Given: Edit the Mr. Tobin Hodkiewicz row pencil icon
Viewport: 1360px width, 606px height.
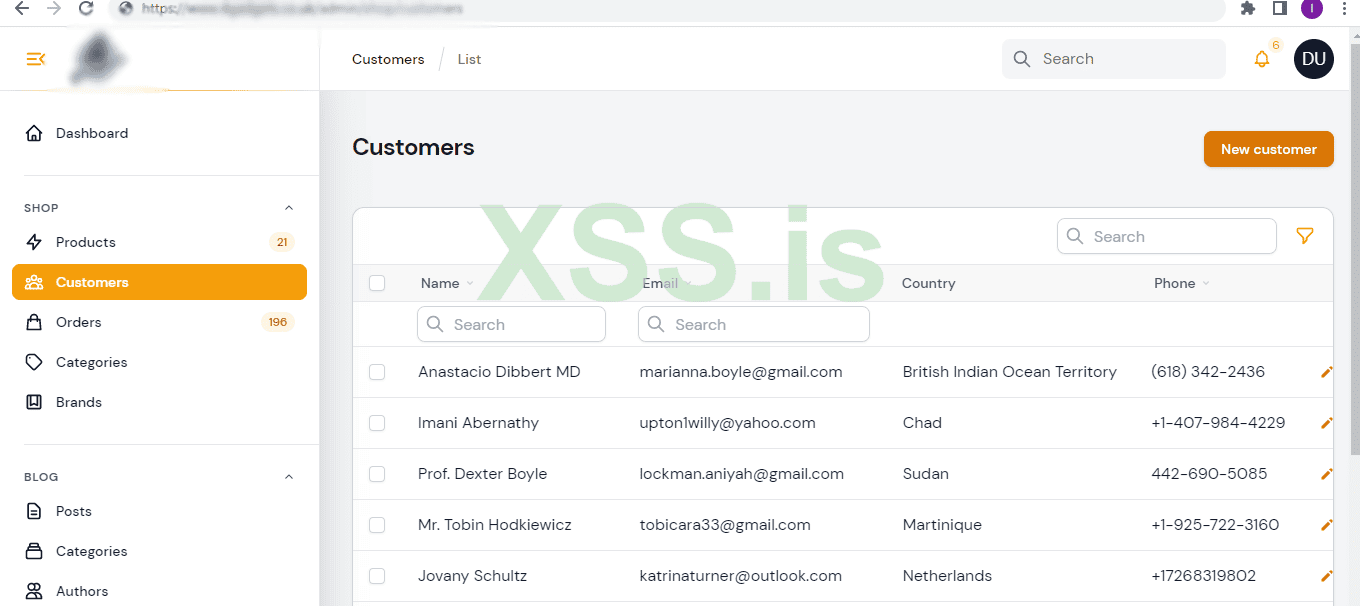Looking at the screenshot, I should 1327,525.
